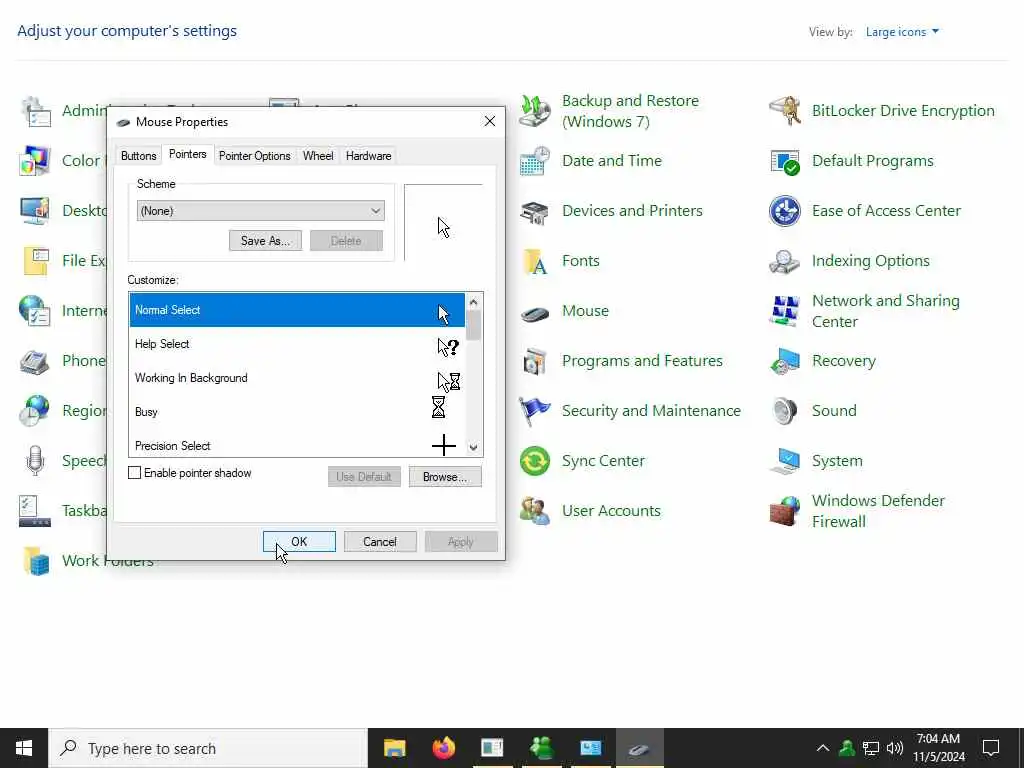
Task: Enable pointer shadow checkbox
Action: click(135, 473)
